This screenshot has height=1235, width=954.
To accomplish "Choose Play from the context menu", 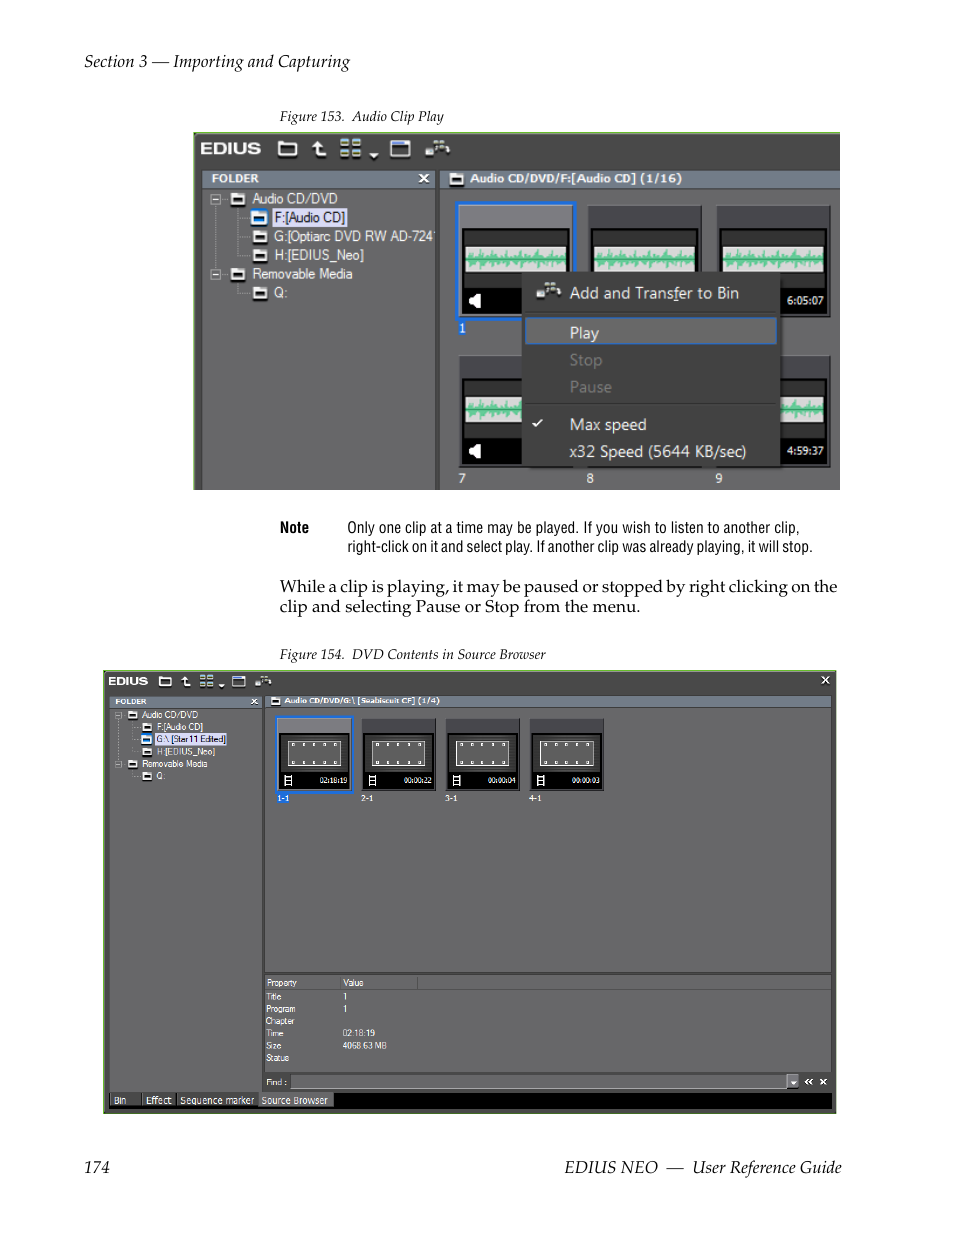I will click(651, 332).
